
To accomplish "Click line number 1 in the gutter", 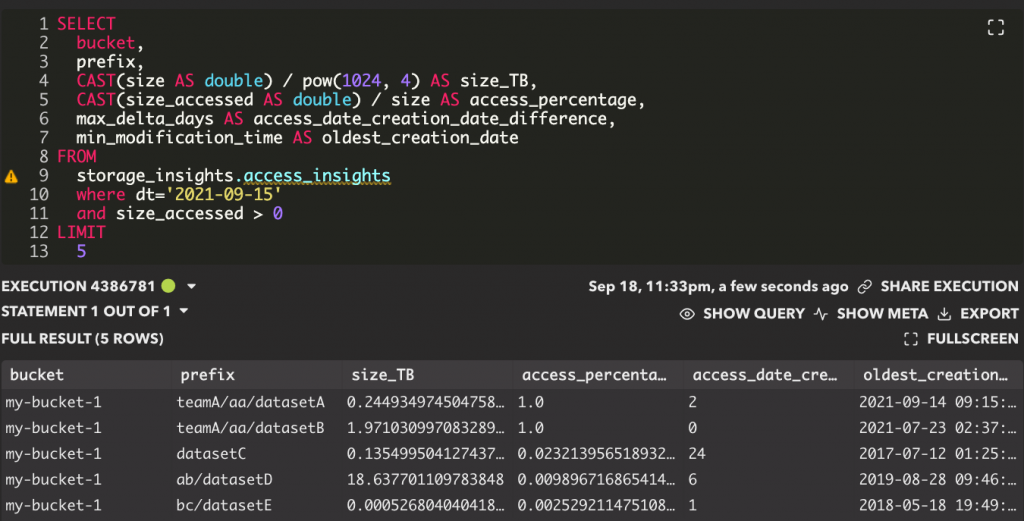I will (44, 24).
